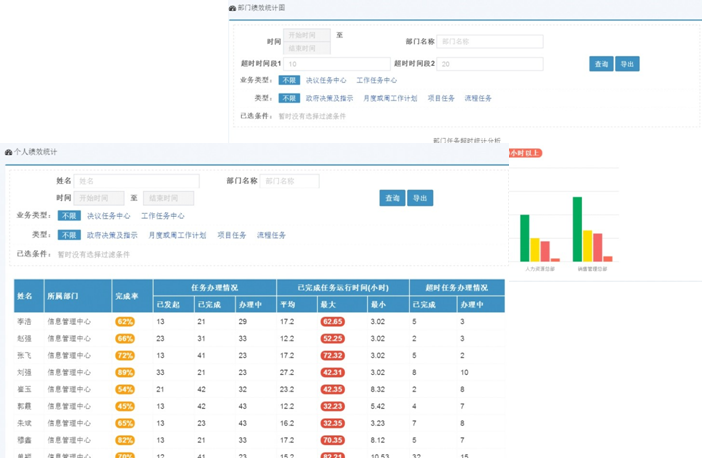Click the 82% completion rate badge
This screenshot has height=458, width=702.
[x=125, y=441]
